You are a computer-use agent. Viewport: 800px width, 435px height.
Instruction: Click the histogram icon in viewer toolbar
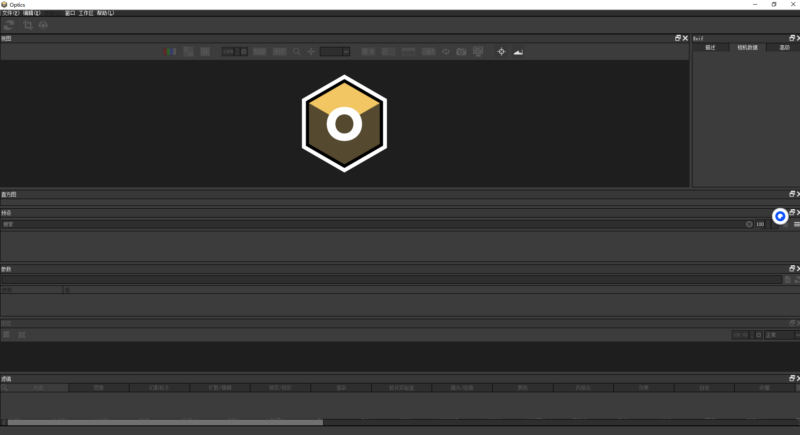(518, 51)
